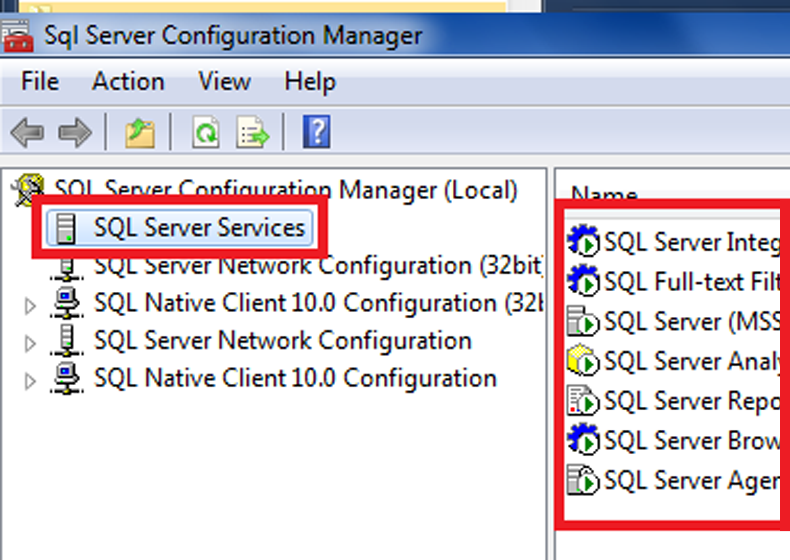The width and height of the screenshot is (790, 560).
Task: Expand the SQL Server Network Configuration node
Action: (30, 343)
